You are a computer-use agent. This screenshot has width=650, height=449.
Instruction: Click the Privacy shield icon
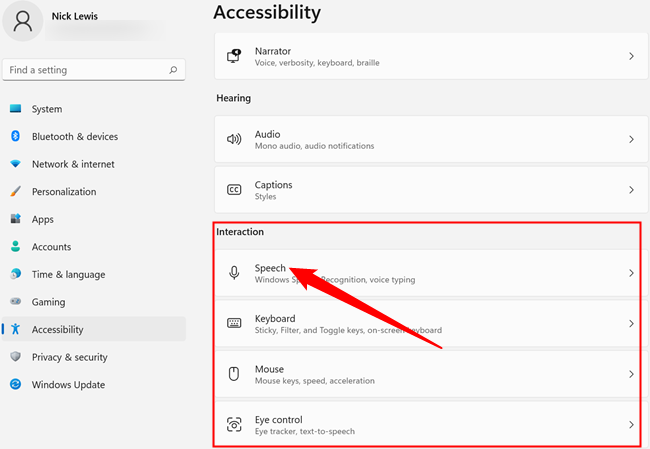[x=15, y=357]
